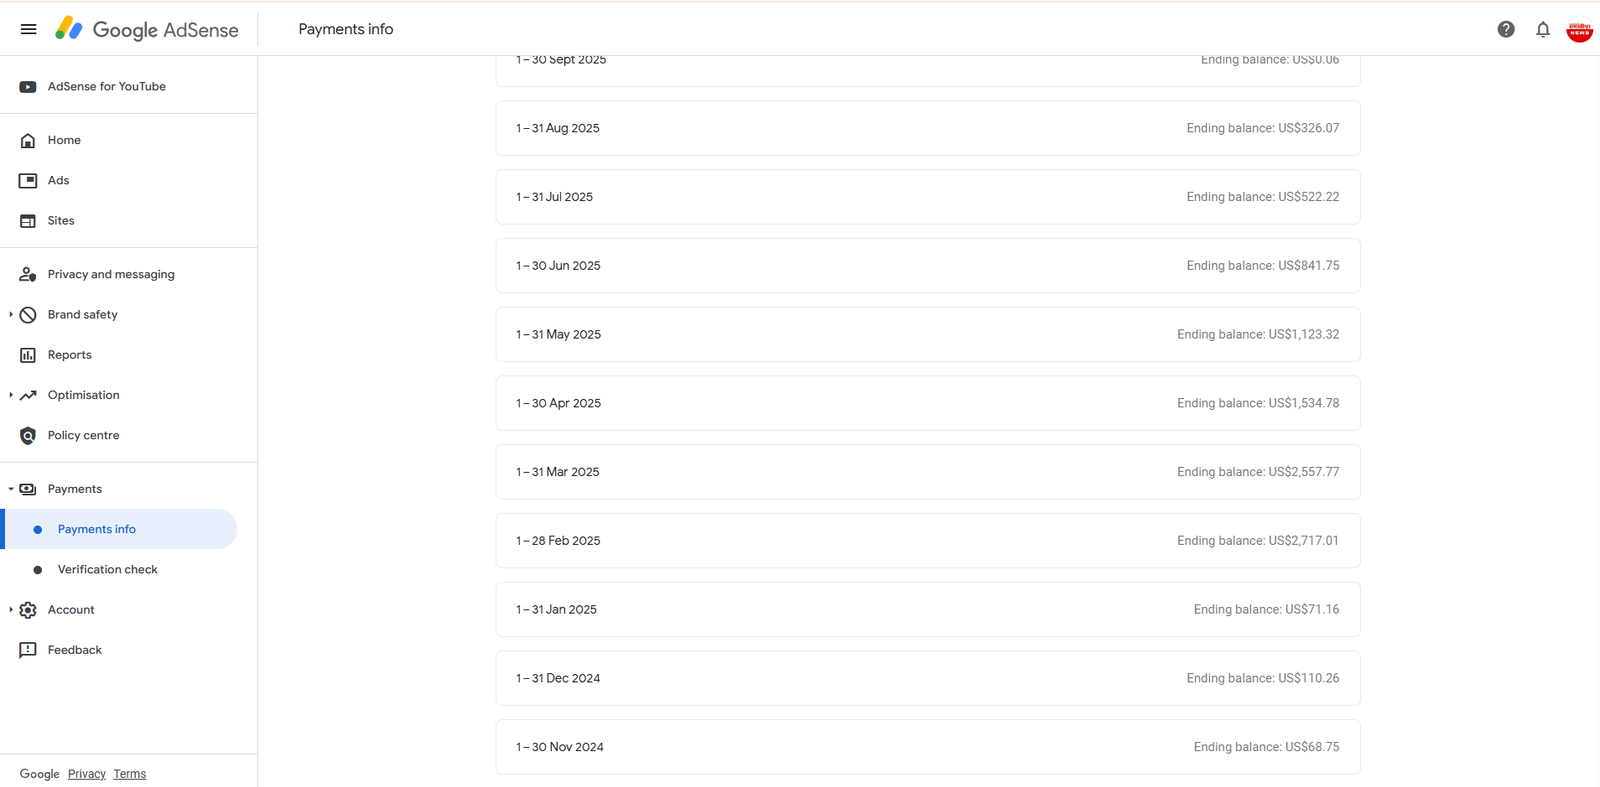Viewport: 1600px width, 787px height.
Task: Expand the Brand safety section arrow
Action: [x=11, y=314]
